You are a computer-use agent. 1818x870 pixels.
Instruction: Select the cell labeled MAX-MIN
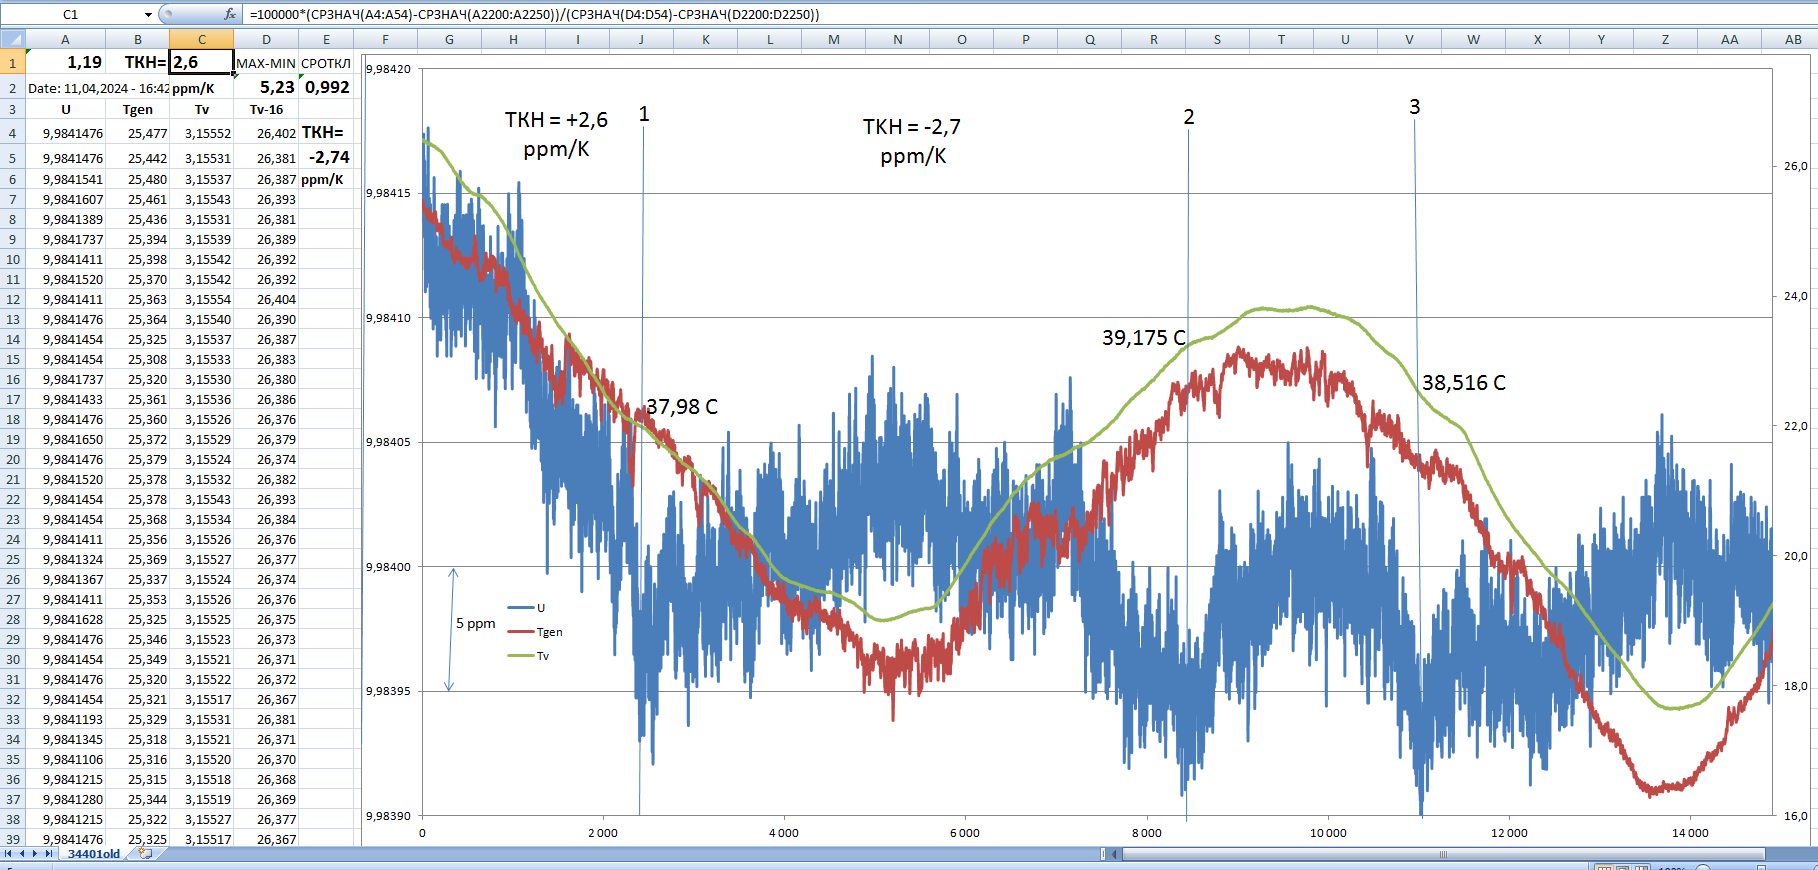coord(266,63)
